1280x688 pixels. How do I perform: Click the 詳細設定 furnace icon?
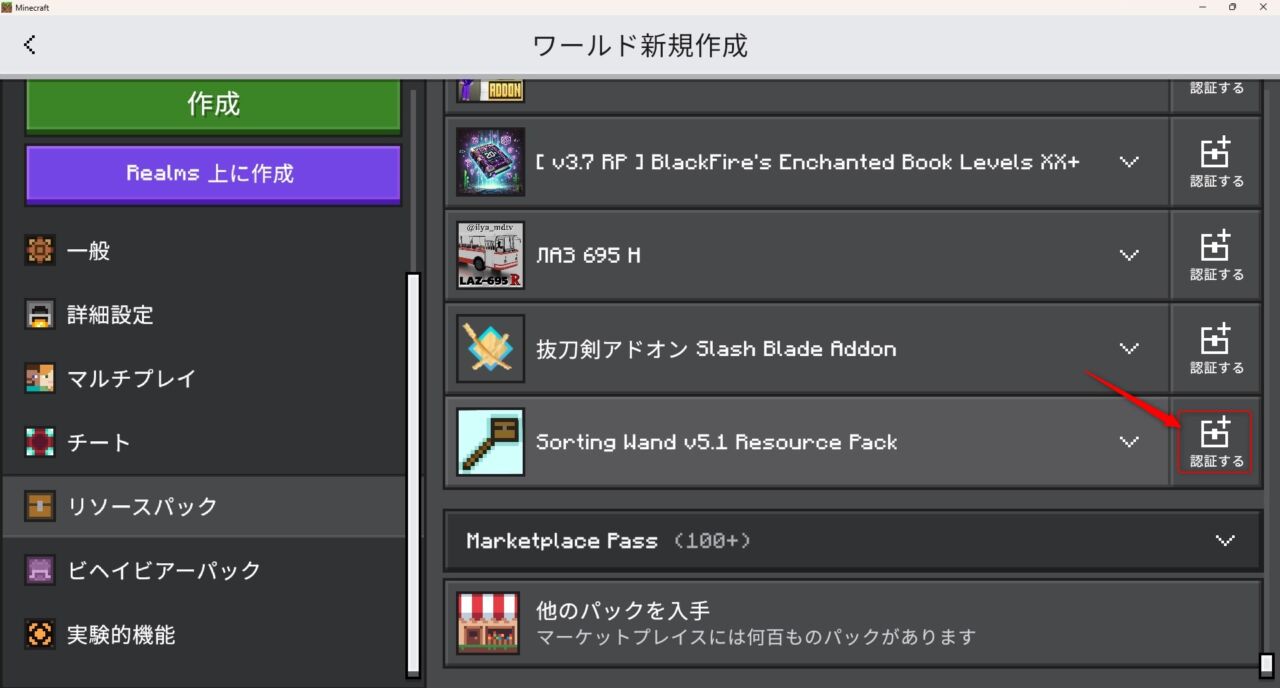(x=40, y=315)
